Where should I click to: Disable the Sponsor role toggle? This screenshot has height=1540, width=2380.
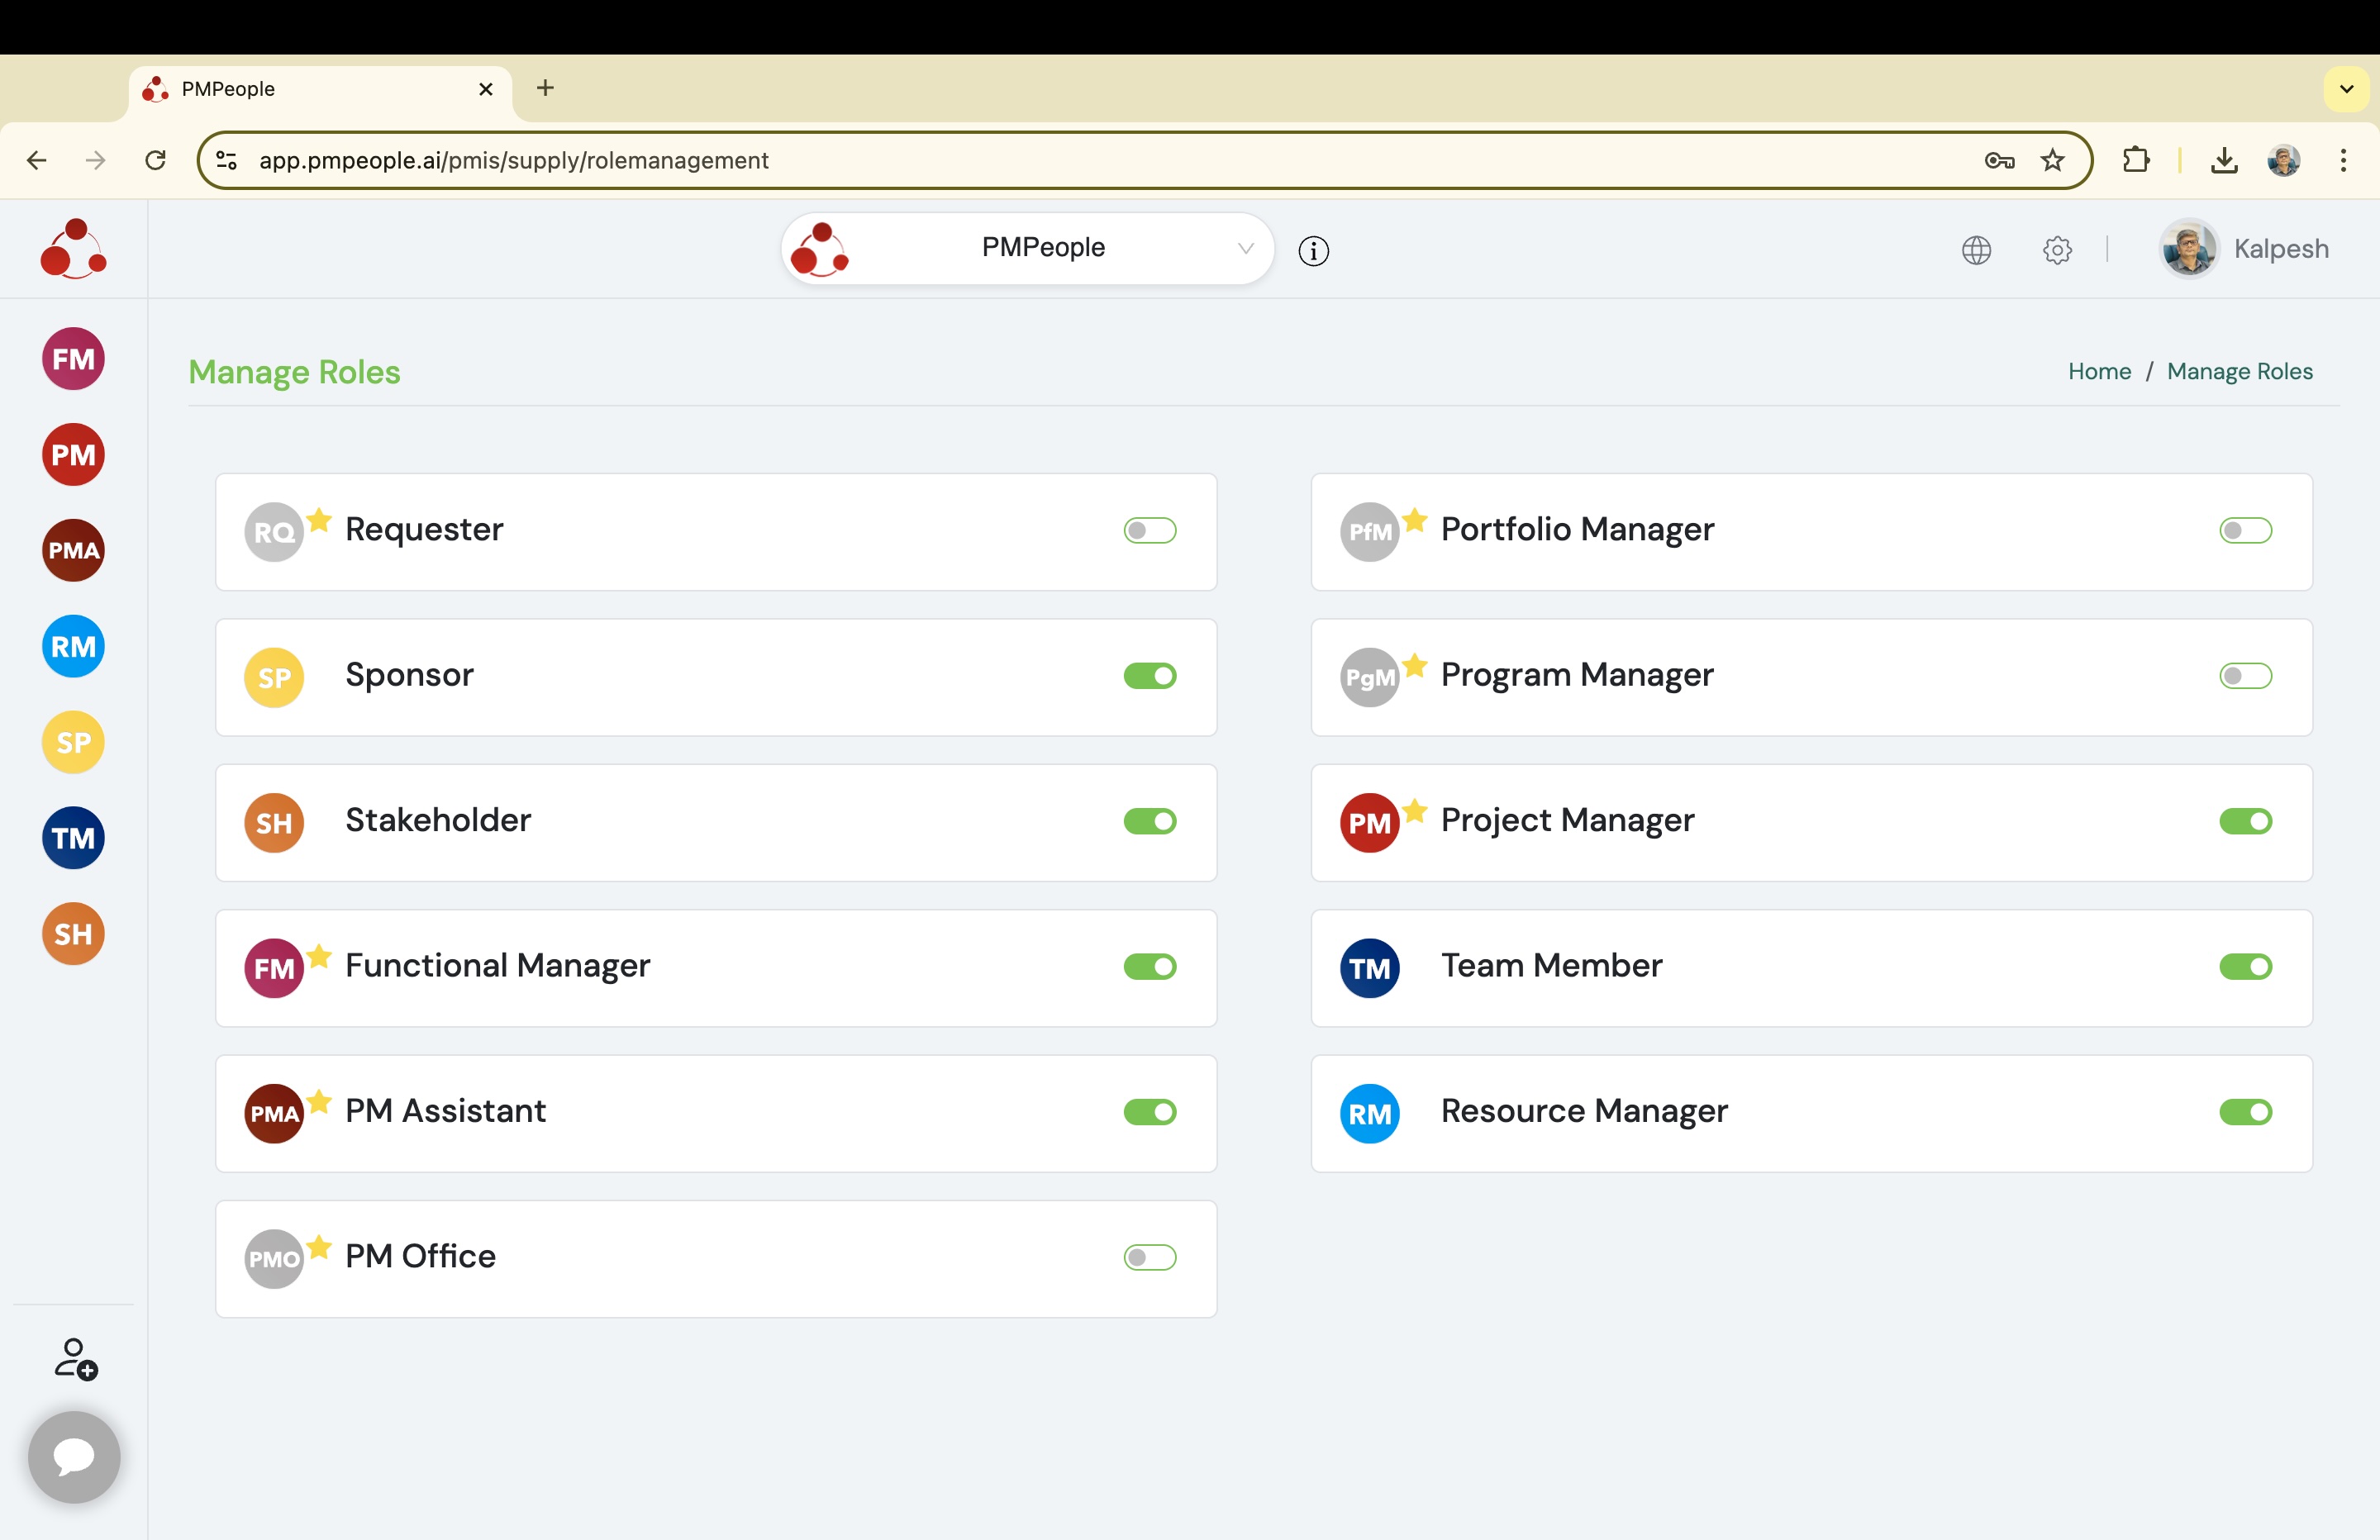pos(1149,676)
